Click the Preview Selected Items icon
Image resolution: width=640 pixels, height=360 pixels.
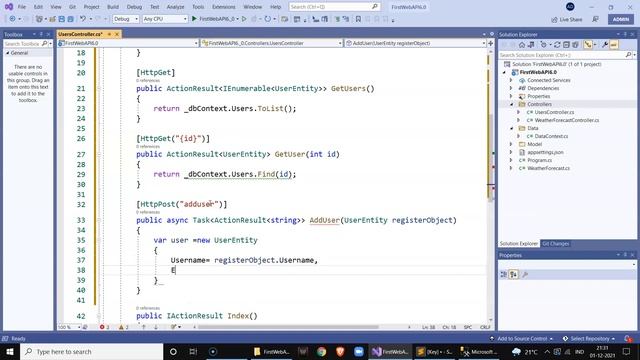pos(614,45)
